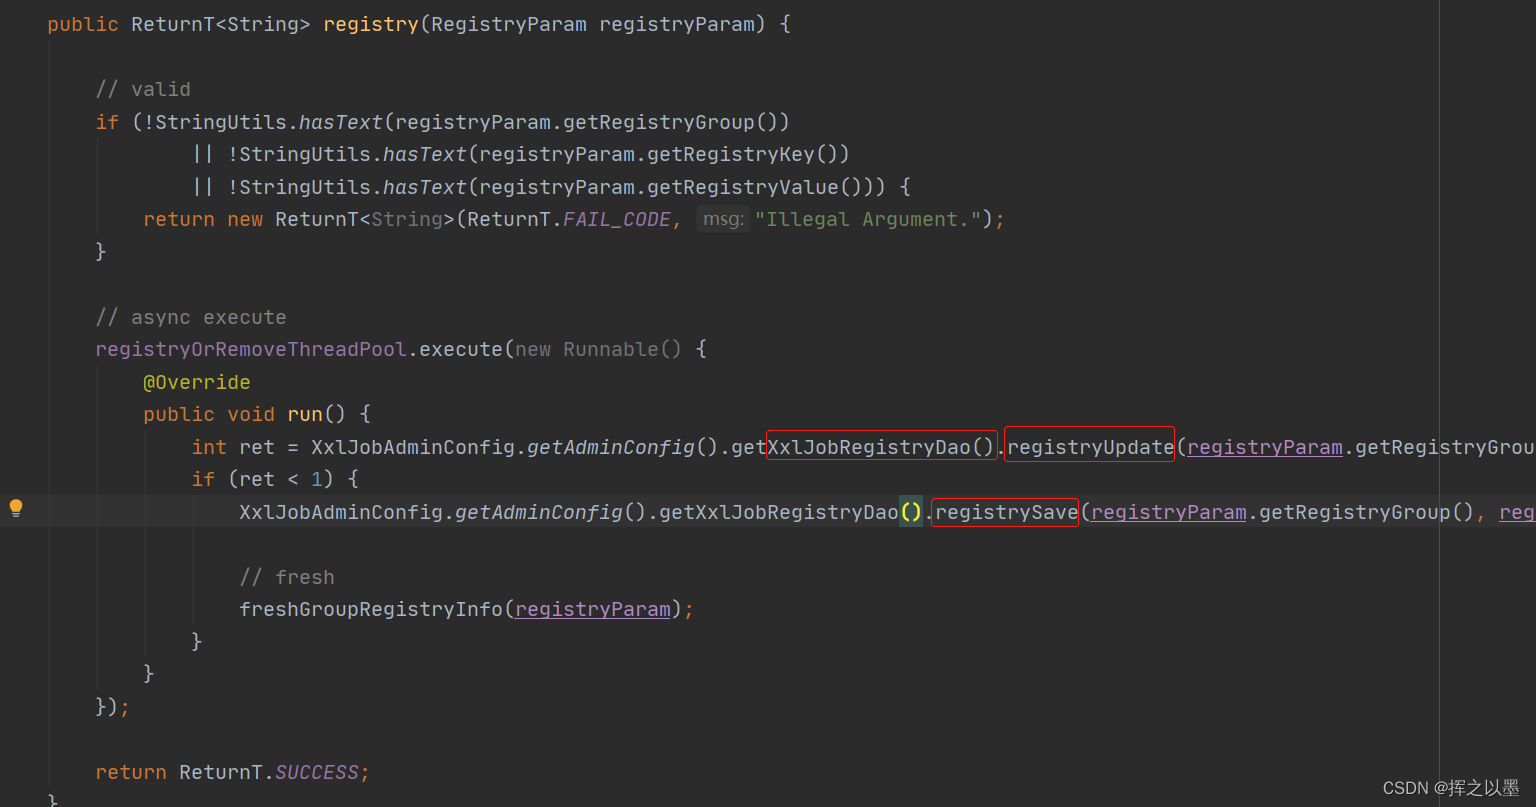Click 'new Runnable()' expression

(598, 349)
